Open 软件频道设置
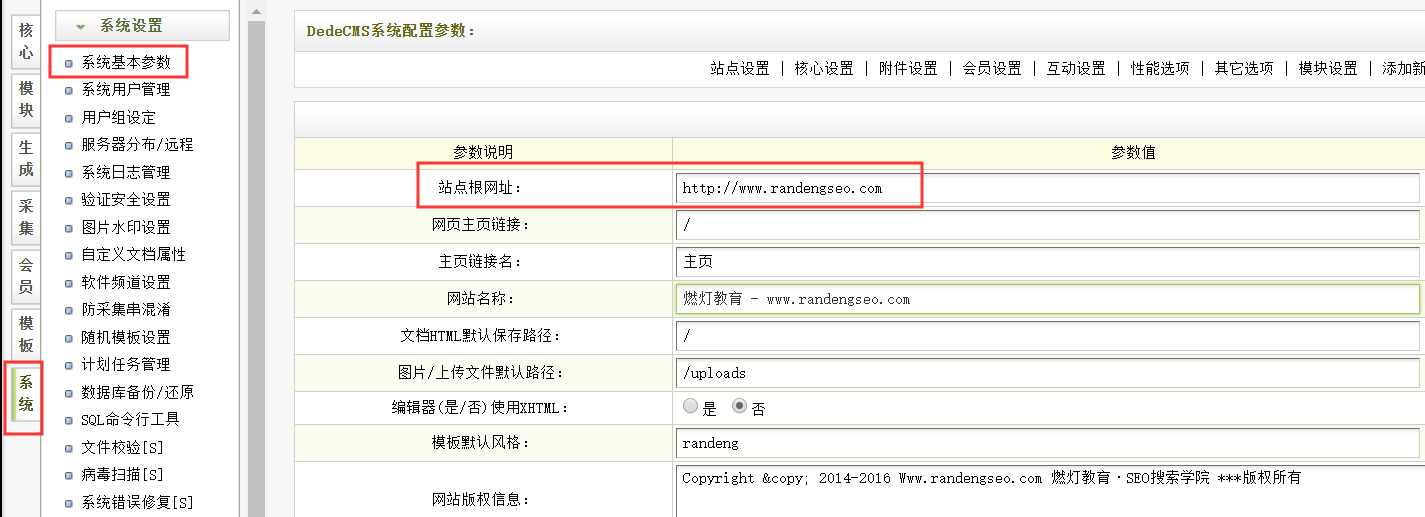Screen dimensions: 1425x517 (x=126, y=282)
